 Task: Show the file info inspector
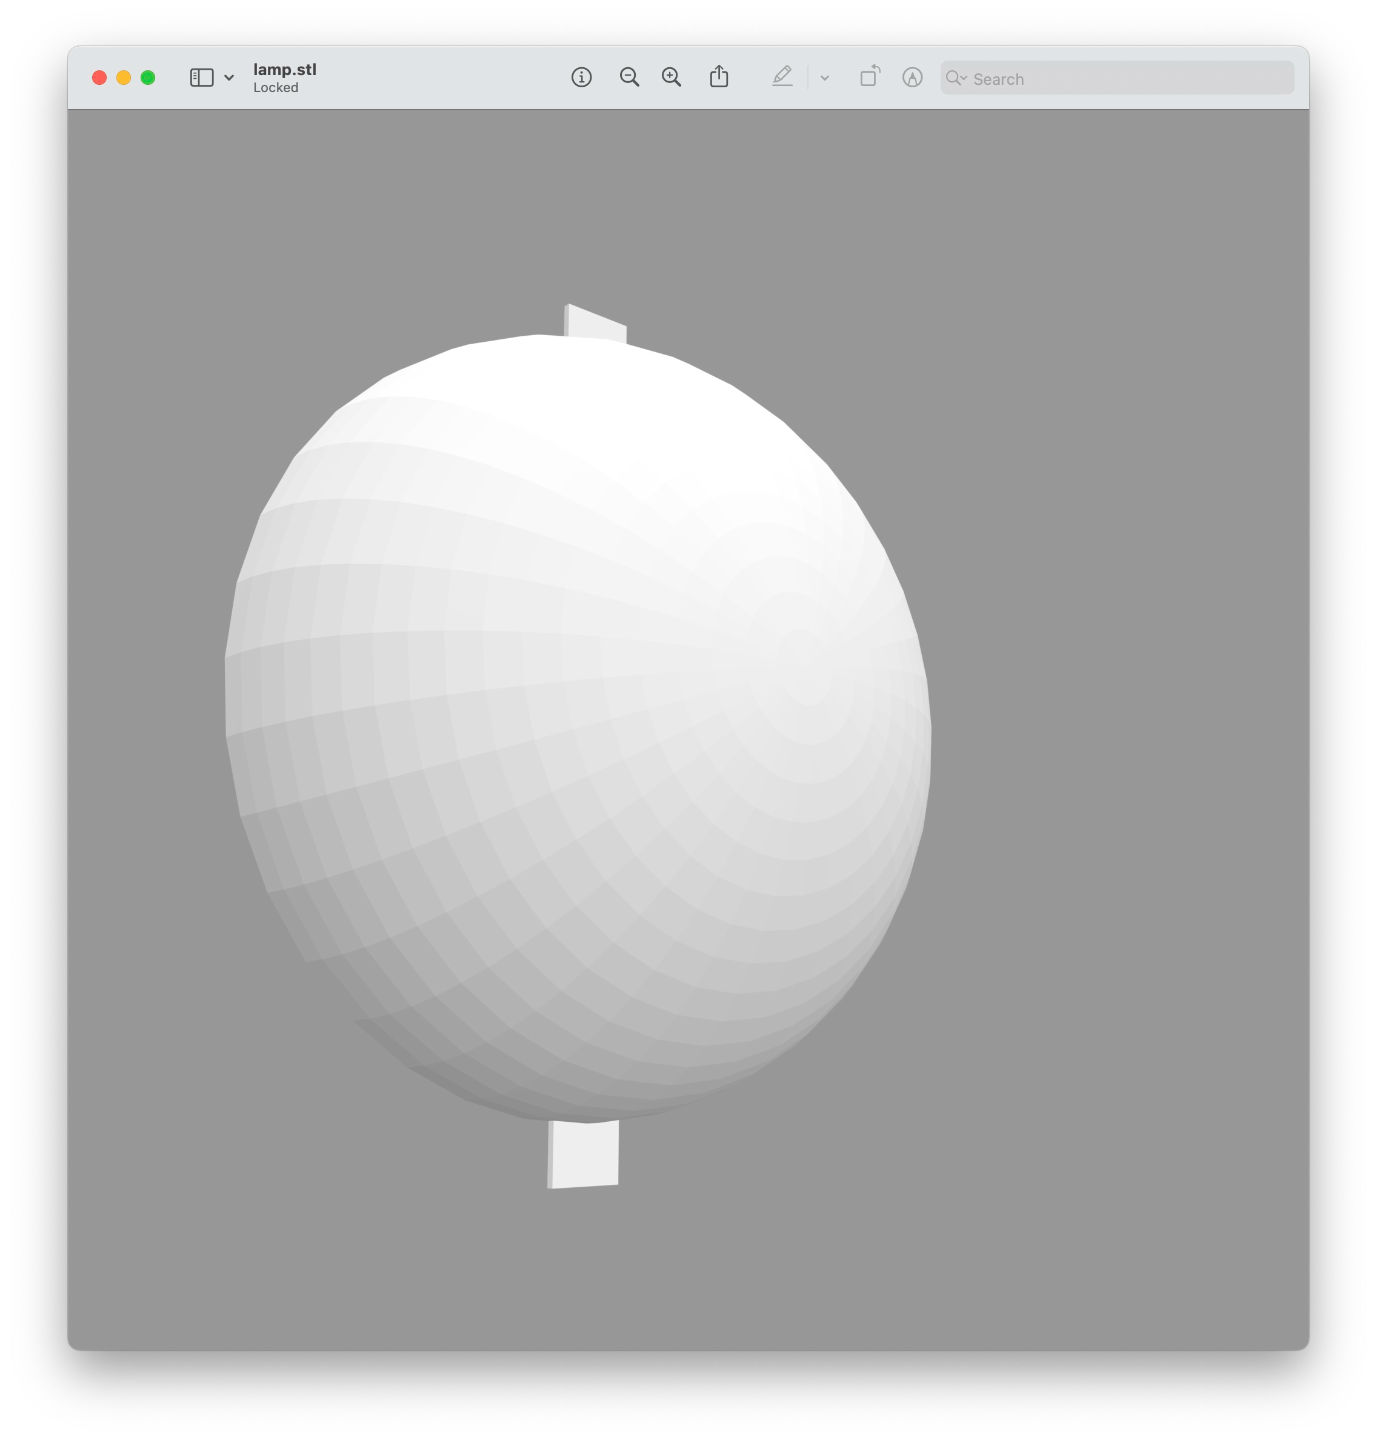[x=581, y=77]
